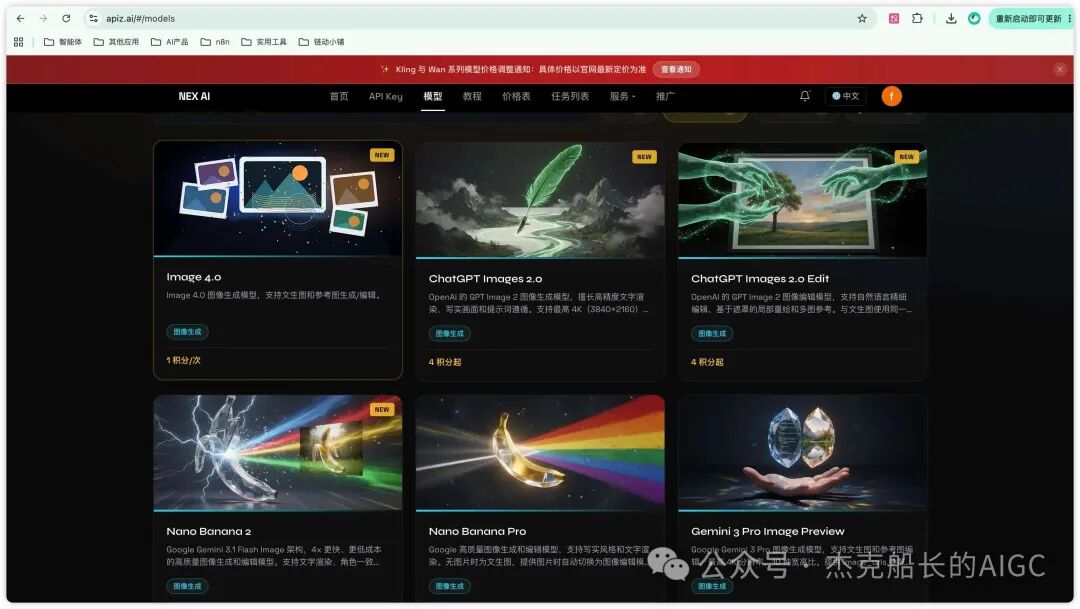Click the 图像生成 tag on Nano Banana 2 card

click(x=187, y=586)
